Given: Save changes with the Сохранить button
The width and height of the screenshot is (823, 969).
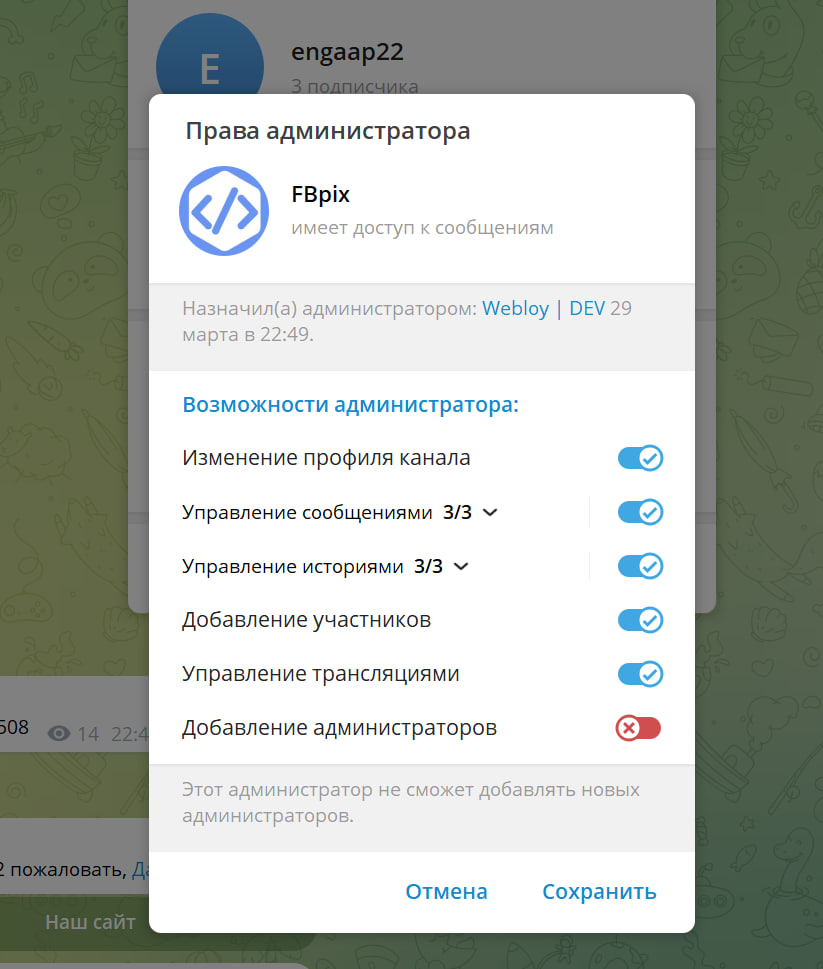Looking at the screenshot, I should click(599, 892).
